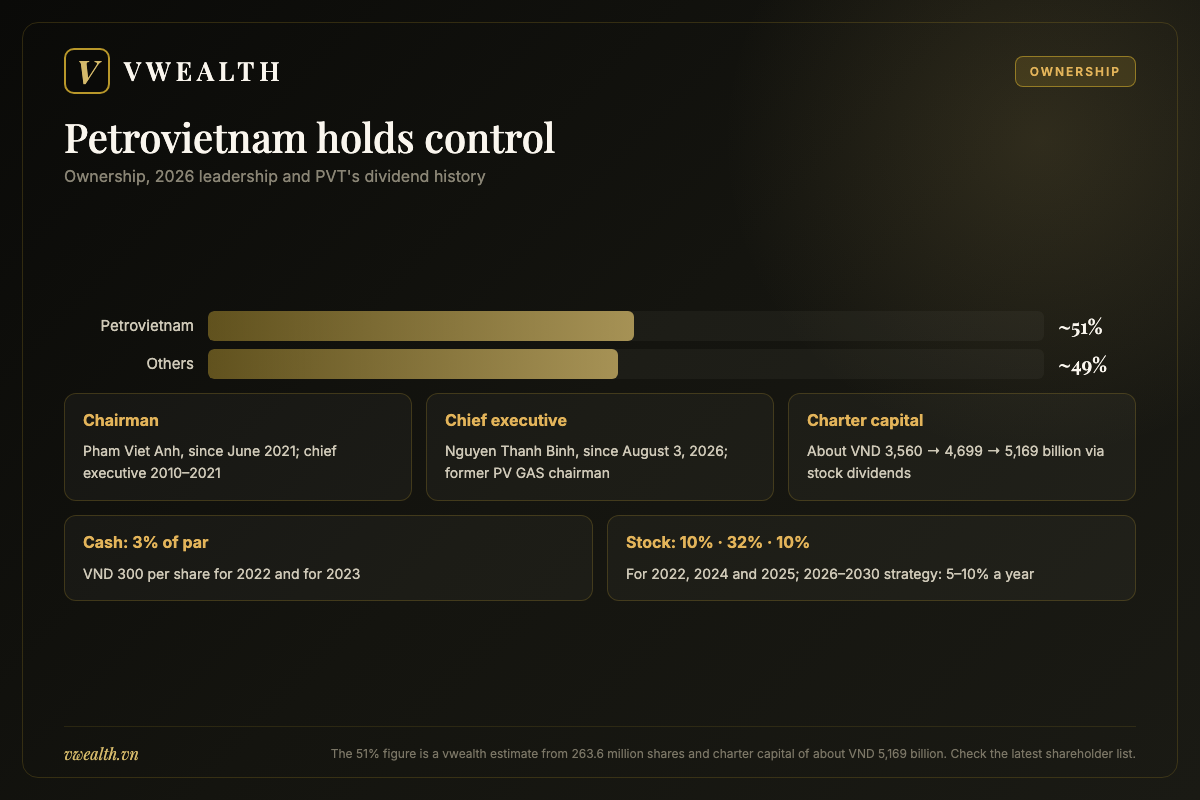Open the Chief executive card
This screenshot has width=1200, height=800.
coord(600,447)
